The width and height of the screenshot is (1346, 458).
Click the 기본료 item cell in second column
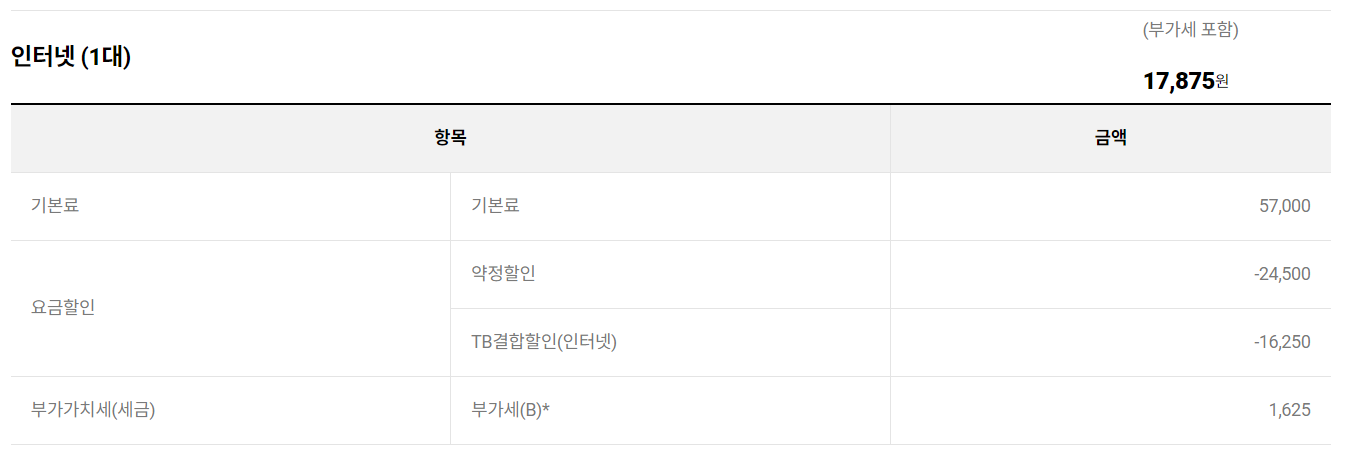click(495, 206)
